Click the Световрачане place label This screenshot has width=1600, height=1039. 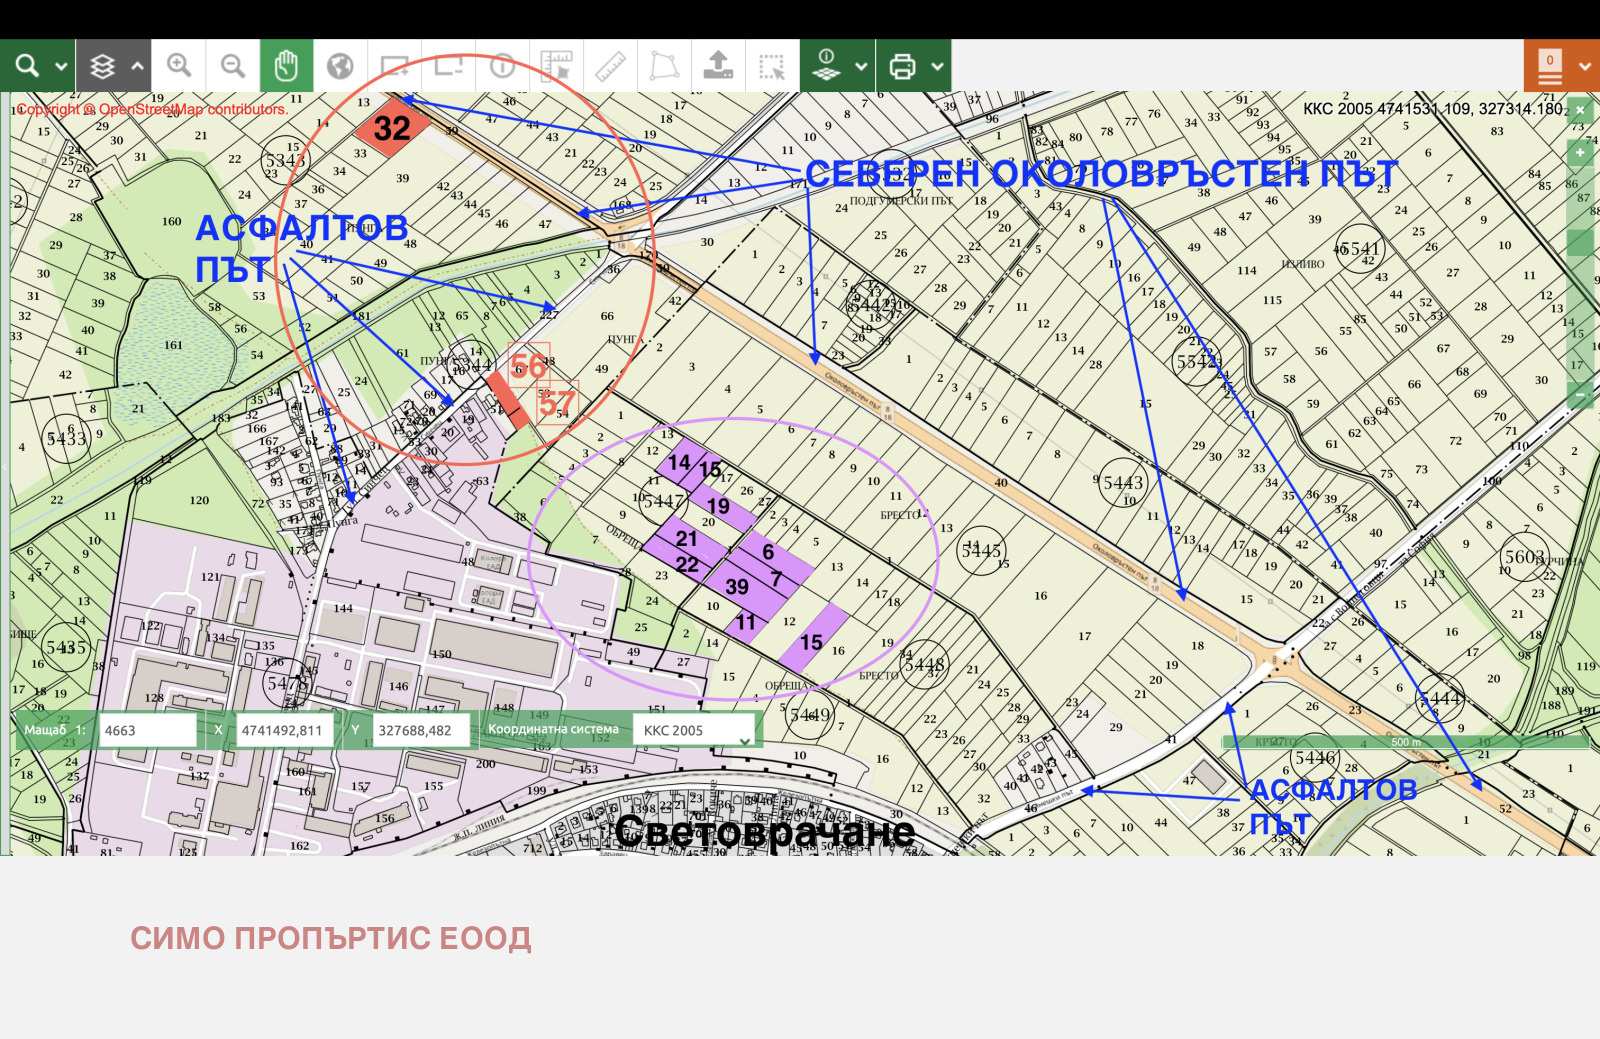click(x=765, y=831)
